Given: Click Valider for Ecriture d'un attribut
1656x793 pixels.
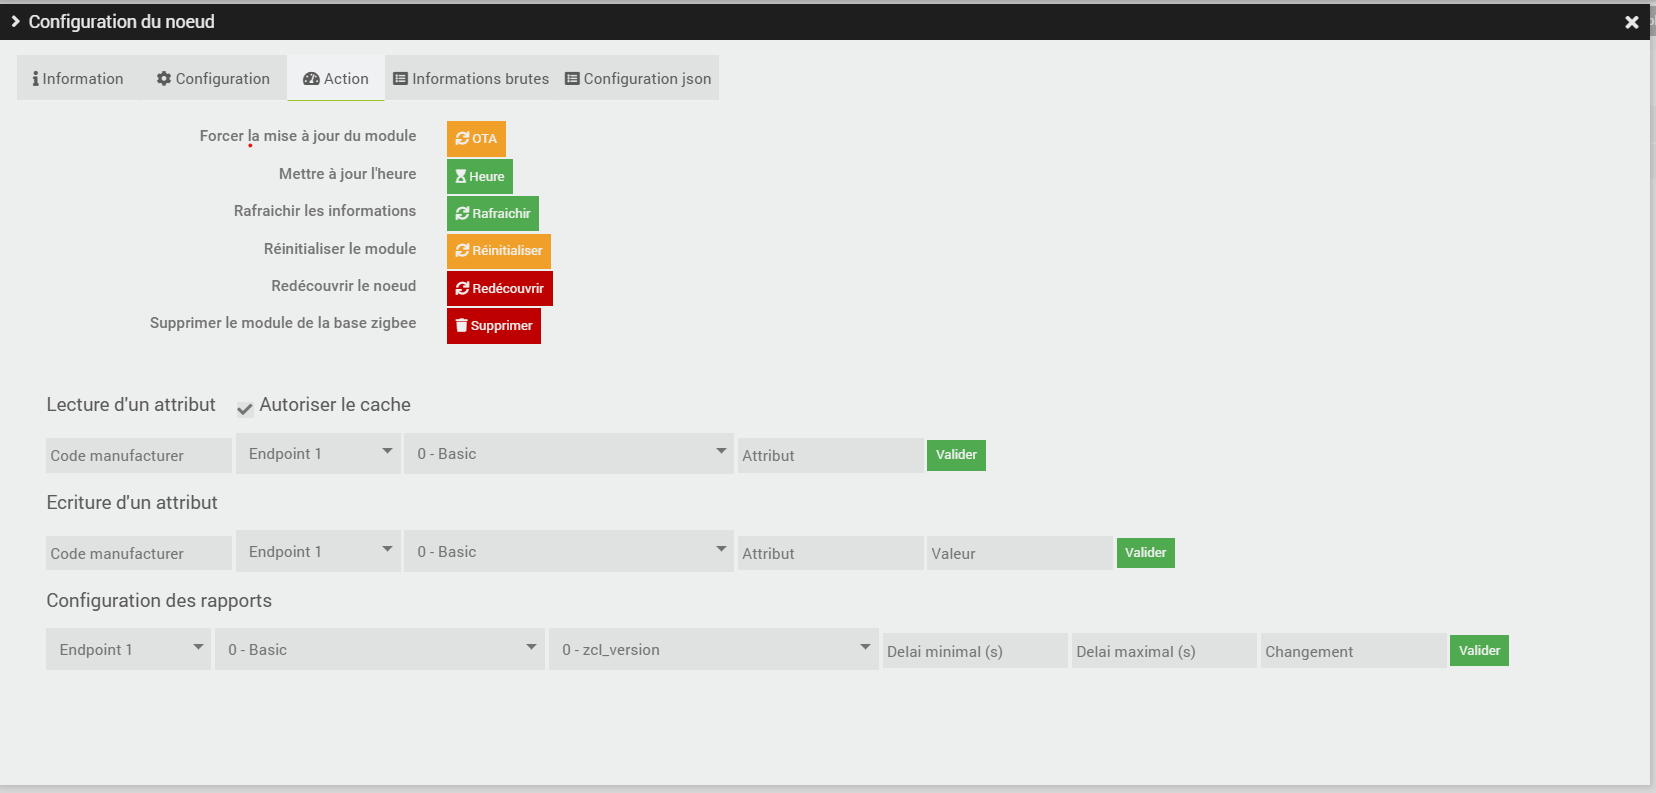Looking at the screenshot, I should 1146,553.
